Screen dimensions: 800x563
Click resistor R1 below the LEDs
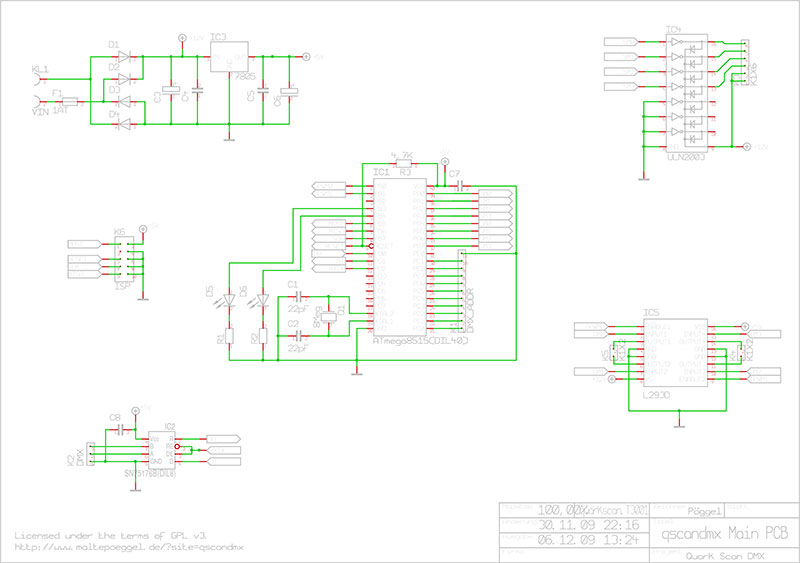coord(229,338)
